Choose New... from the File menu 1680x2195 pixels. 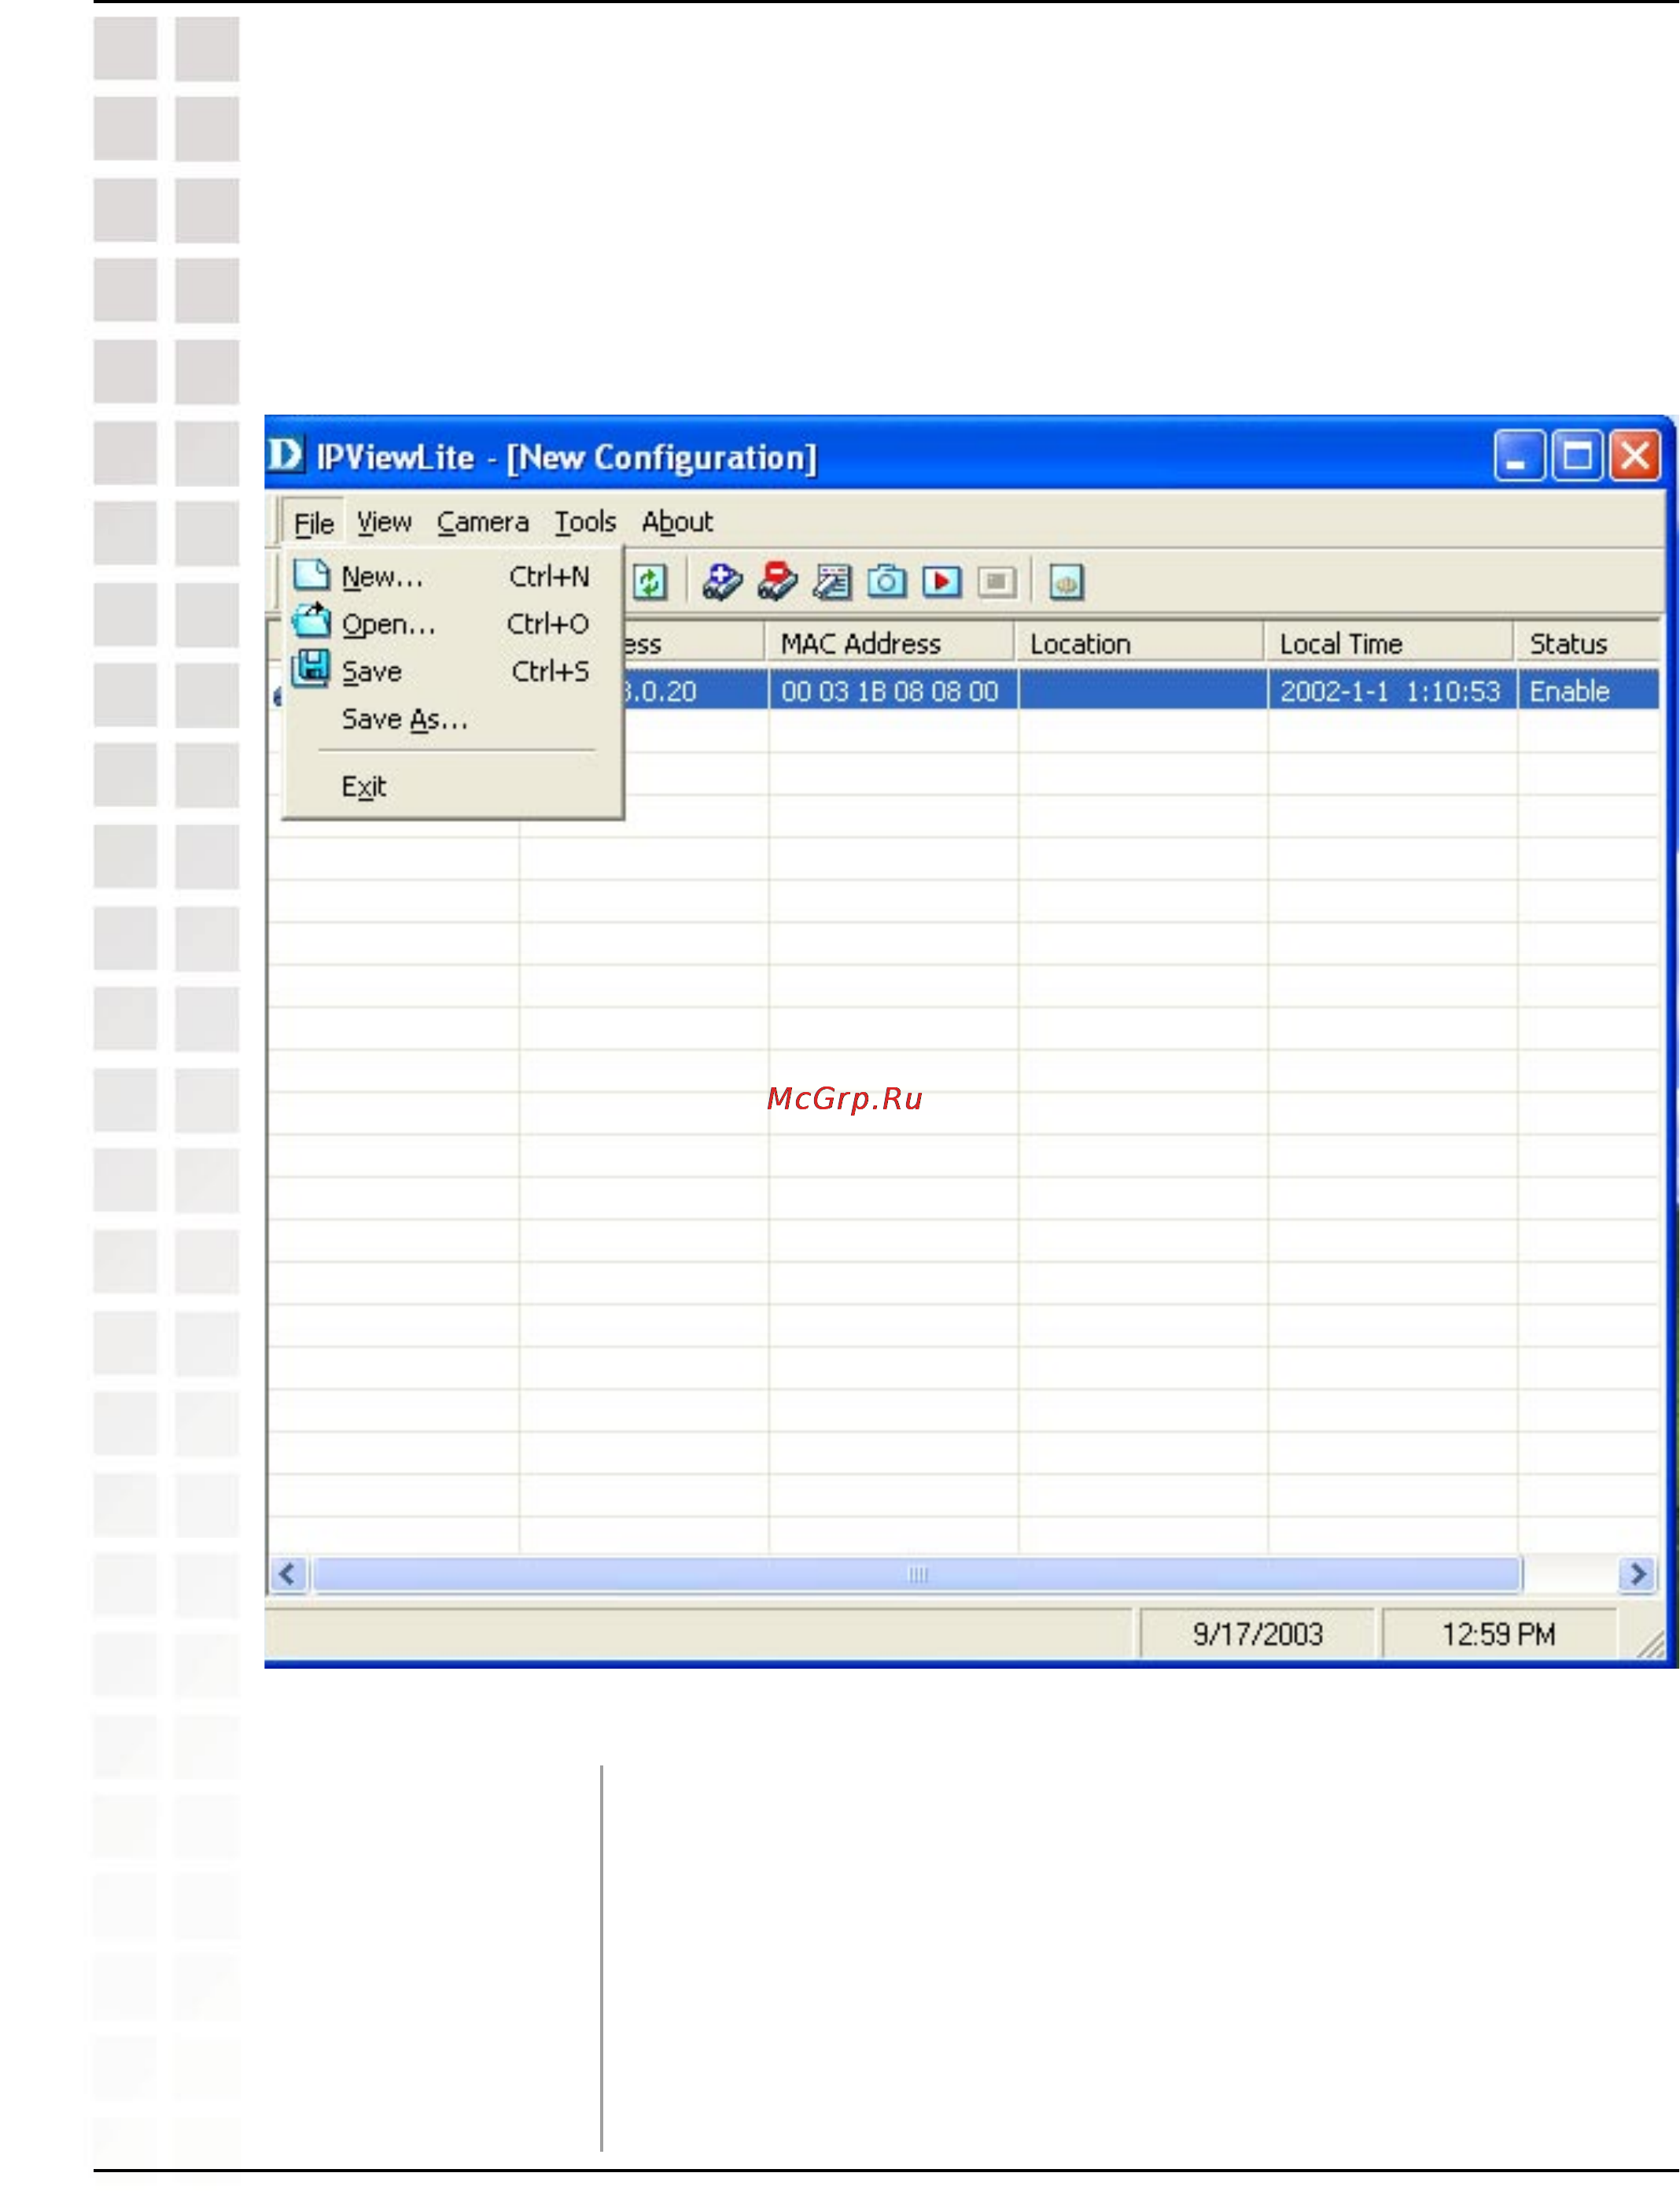(453, 577)
